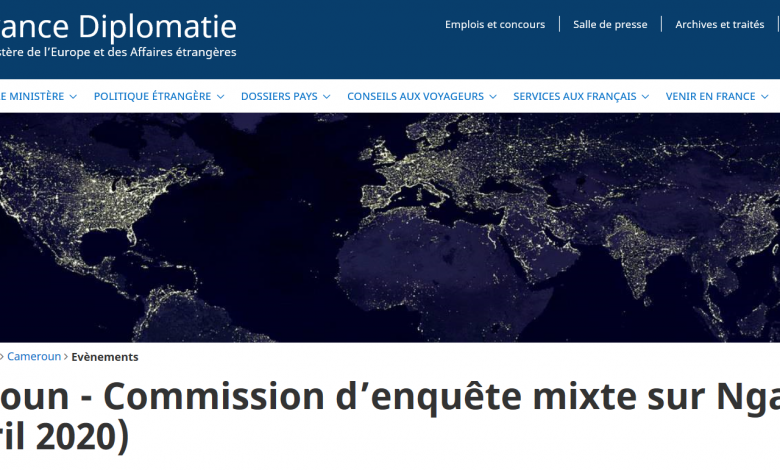Click the chevron next to Dossiers pays
This screenshot has height=470, width=780.
tap(327, 97)
